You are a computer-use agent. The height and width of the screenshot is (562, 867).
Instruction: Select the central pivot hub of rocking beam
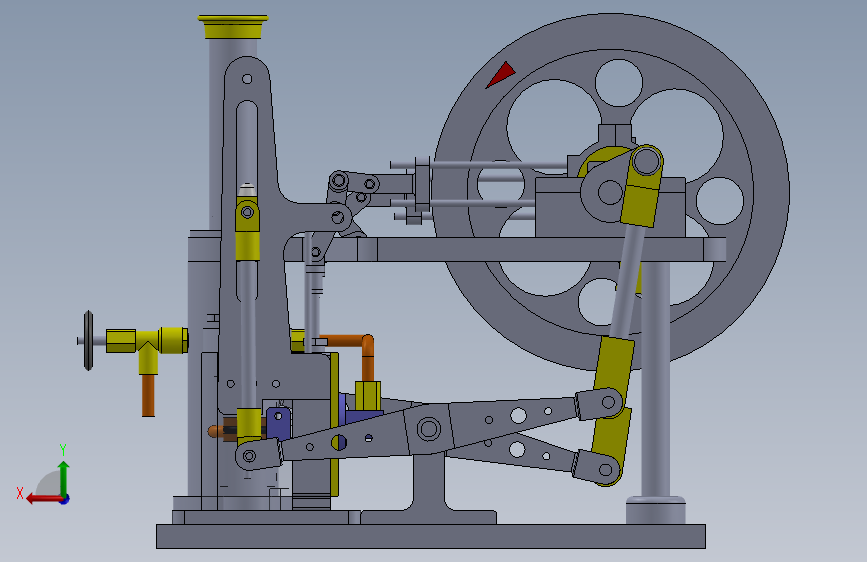click(x=429, y=429)
